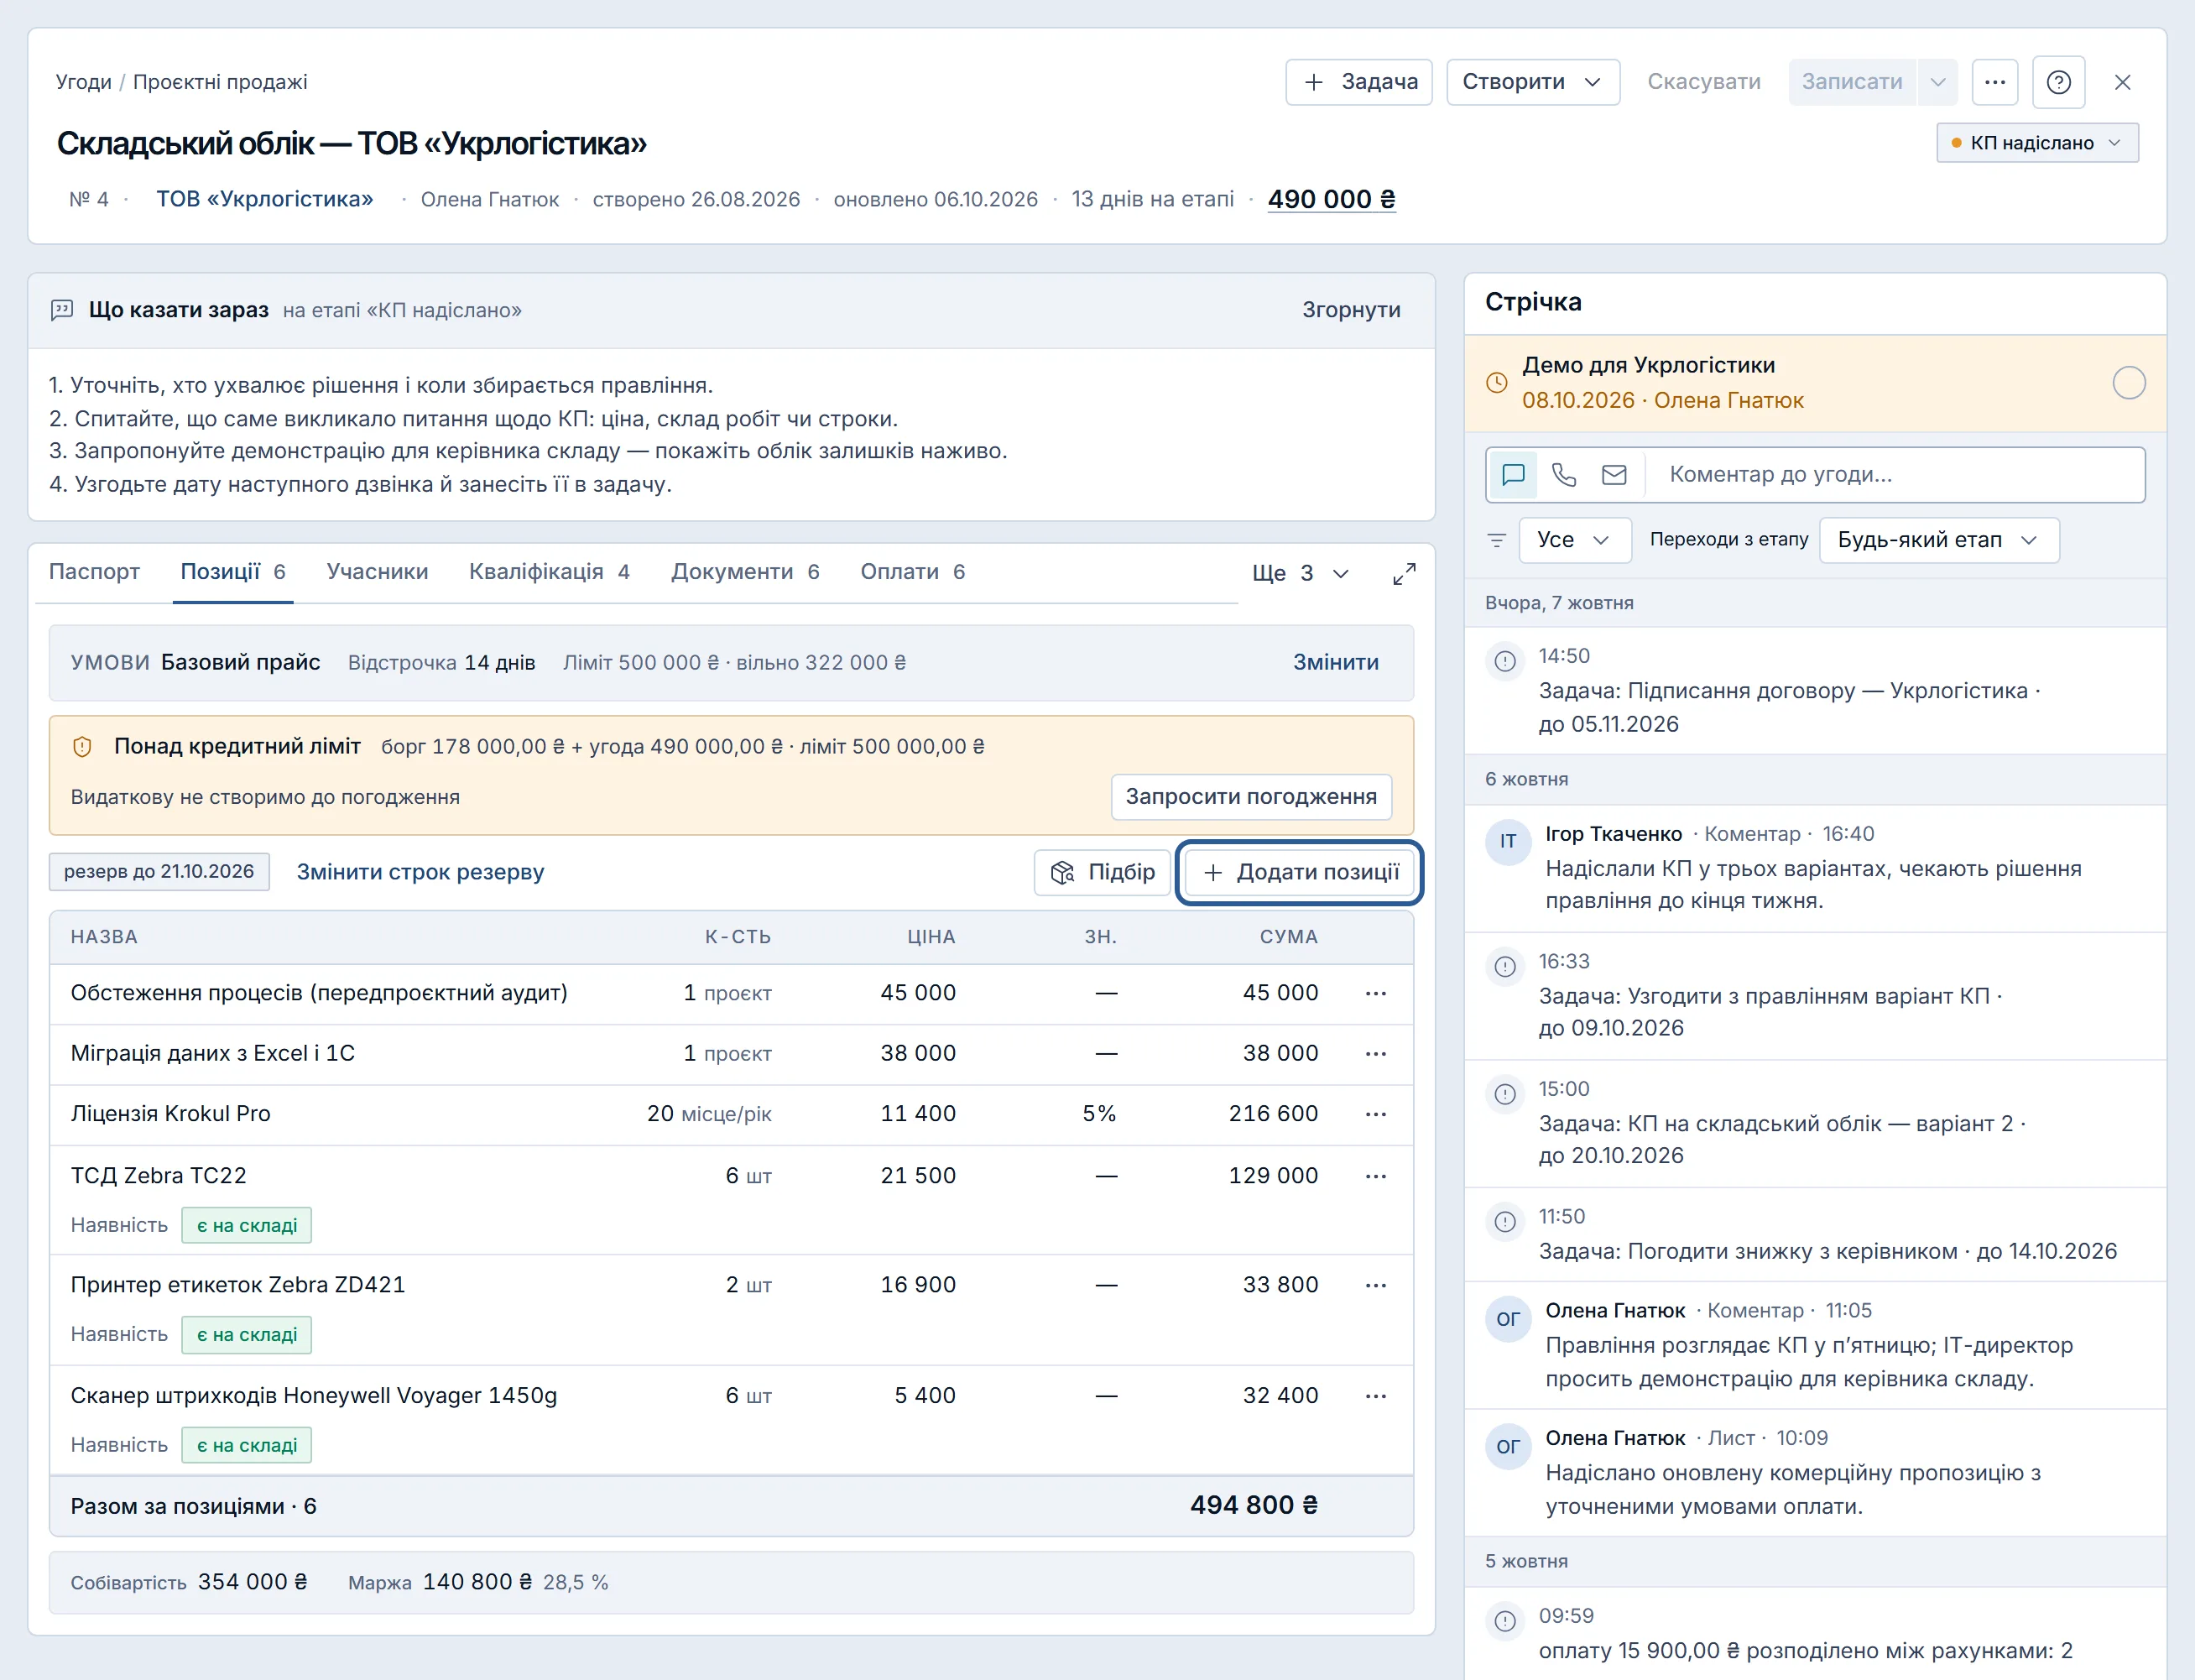This screenshot has width=2195, height=1680.
Task: Click the Додати позиції button
Action: click(x=1299, y=873)
